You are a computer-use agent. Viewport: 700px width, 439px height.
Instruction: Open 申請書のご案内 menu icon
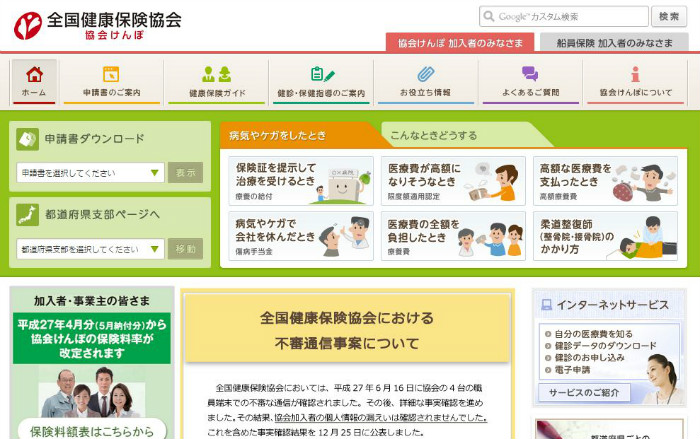coord(111,74)
